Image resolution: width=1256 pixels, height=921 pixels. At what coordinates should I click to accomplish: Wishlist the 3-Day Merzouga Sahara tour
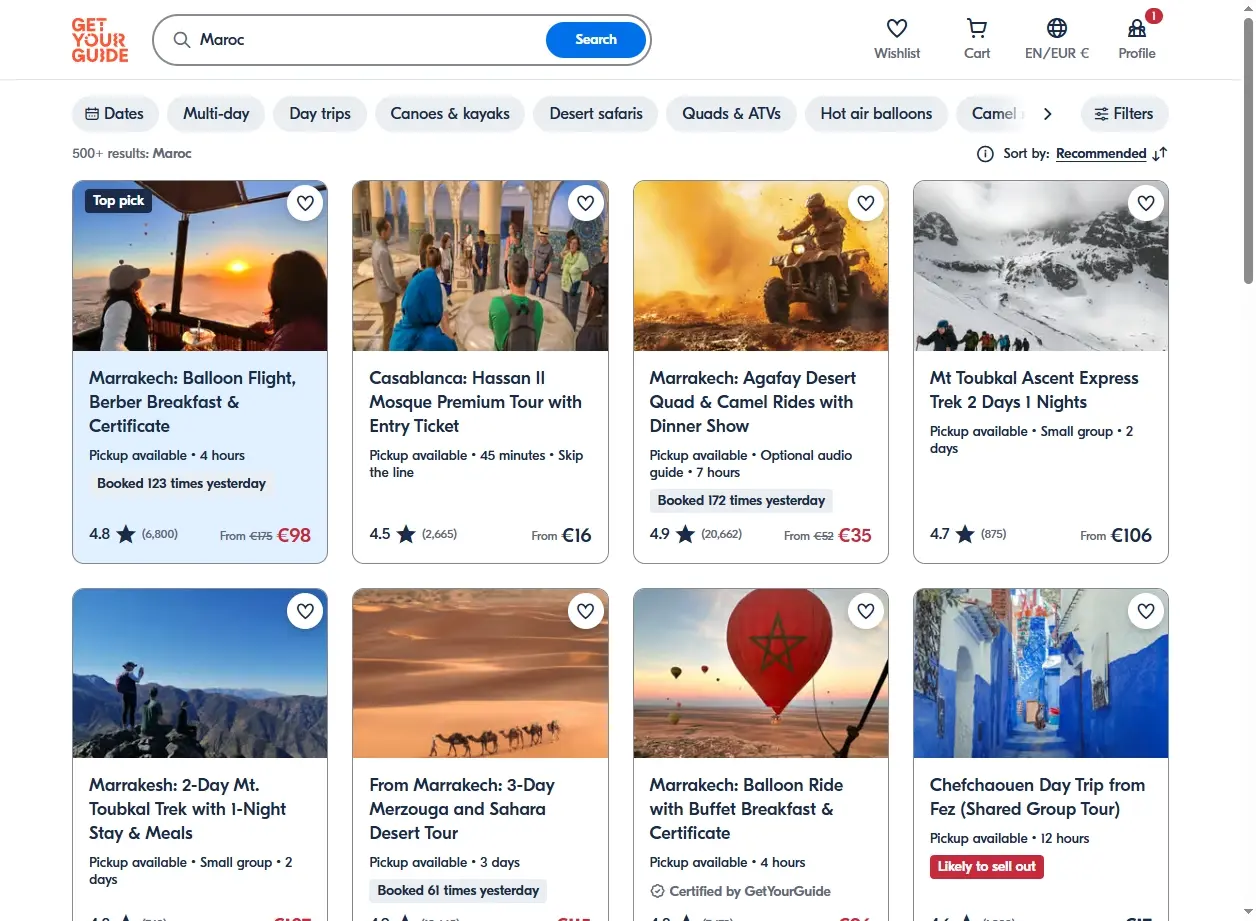585,610
